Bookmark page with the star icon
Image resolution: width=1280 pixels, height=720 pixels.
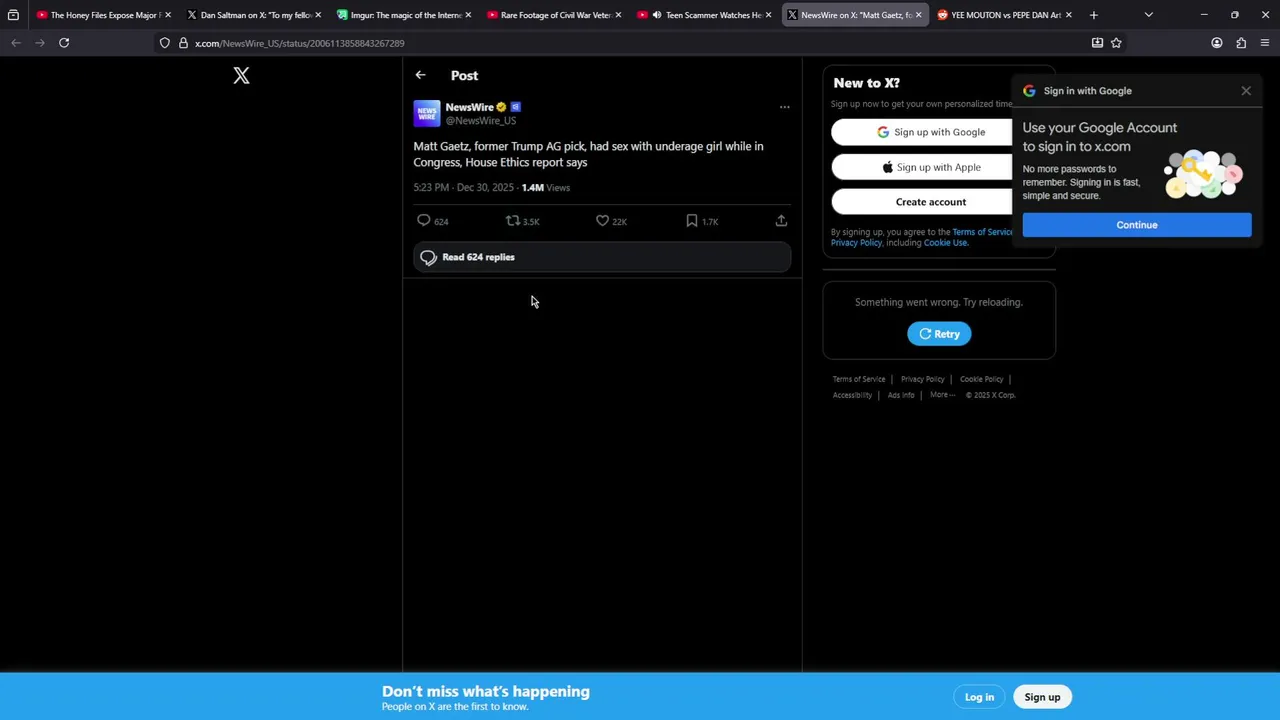1116,43
